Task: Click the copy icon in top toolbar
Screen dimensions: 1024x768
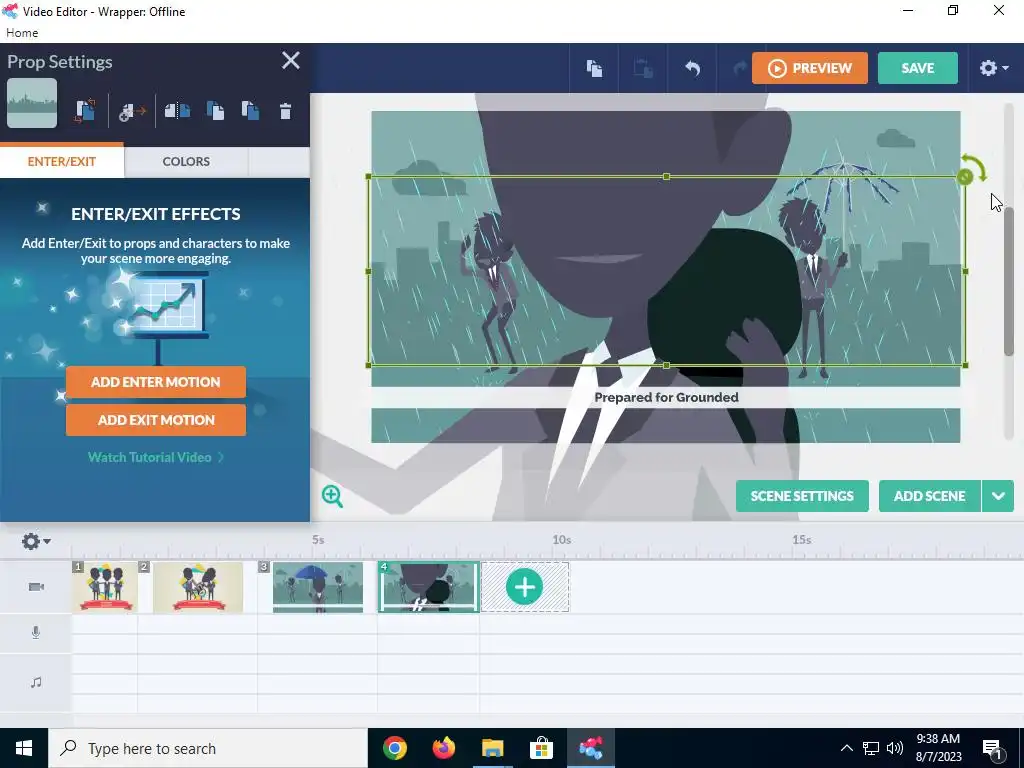Action: (x=594, y=68)
